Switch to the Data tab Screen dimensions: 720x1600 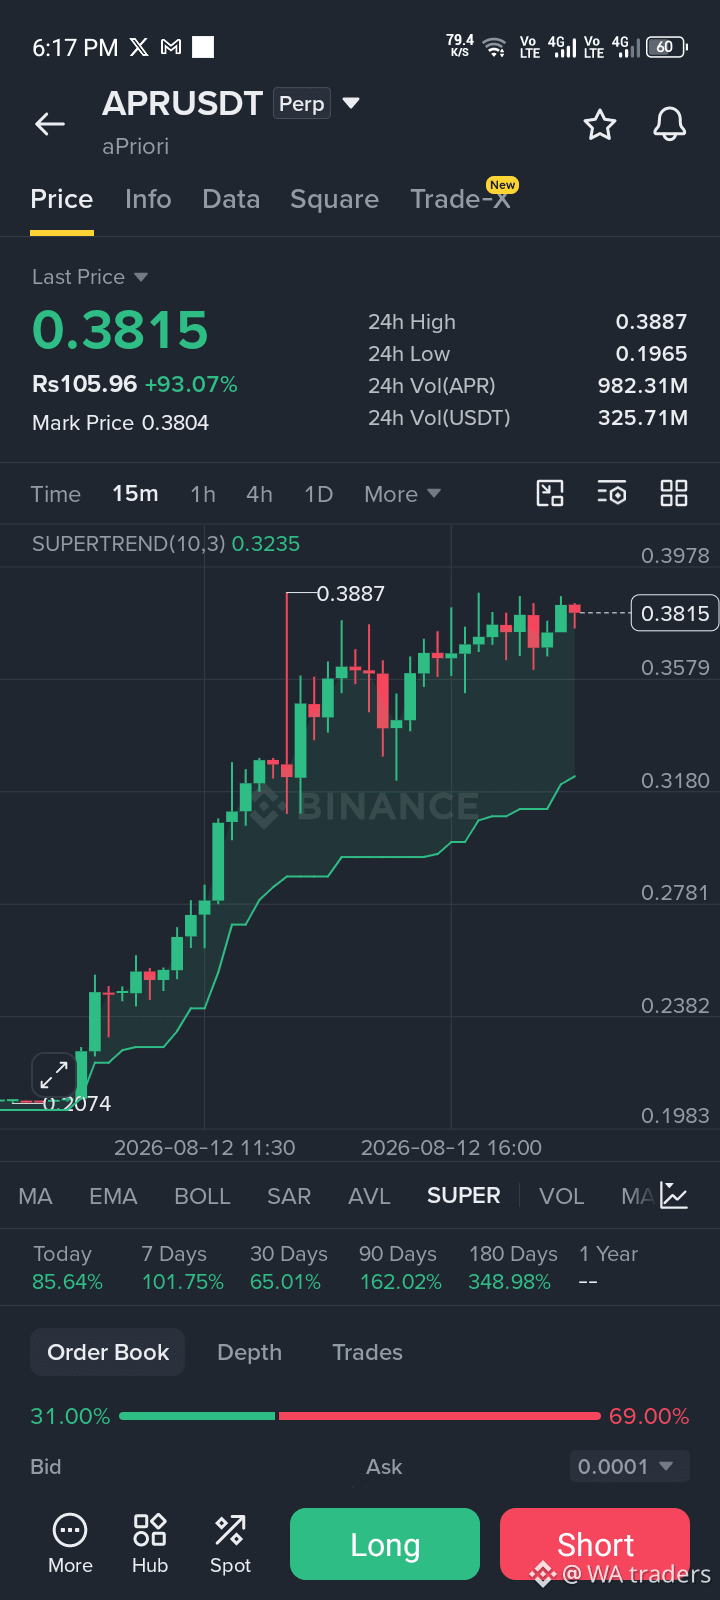click(x=231, y=199)
